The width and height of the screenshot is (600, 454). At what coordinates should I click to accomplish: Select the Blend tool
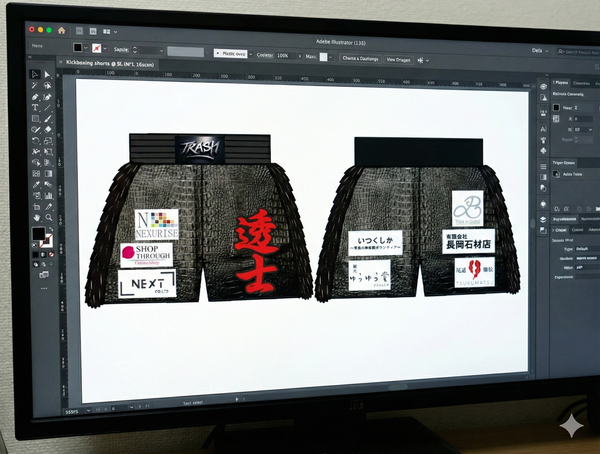[x=49, y=185]
